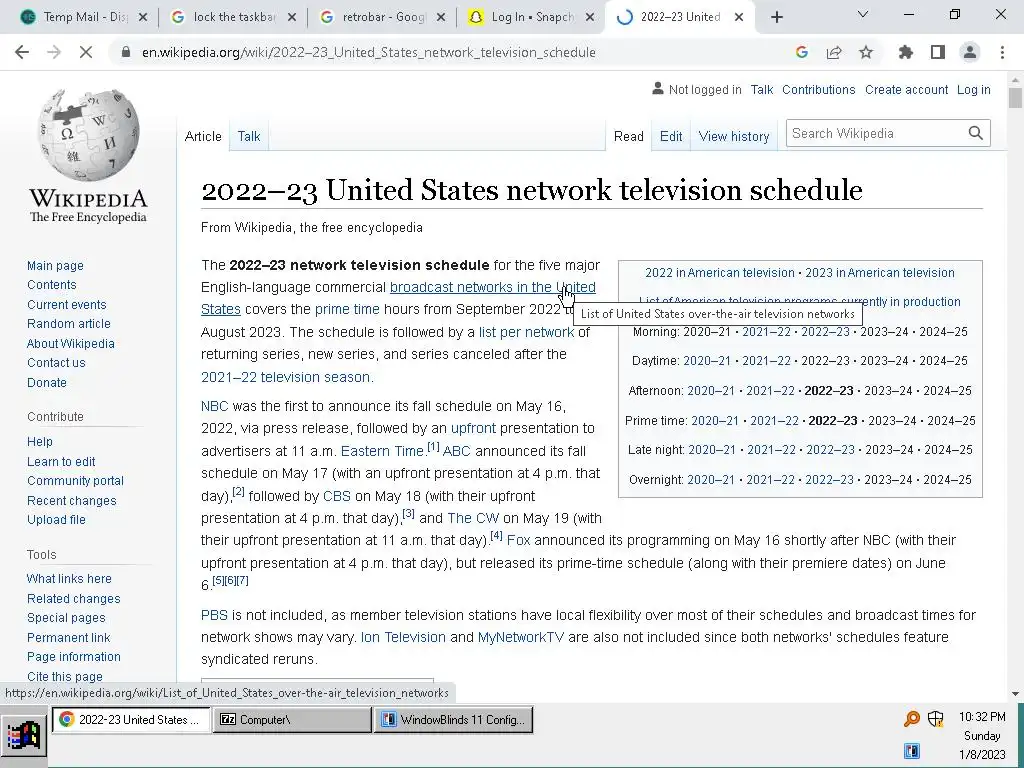Follow the 'broadcast networks in the United' link
This screenshot has height=768, width=1024.
click(x=492, y=287)
